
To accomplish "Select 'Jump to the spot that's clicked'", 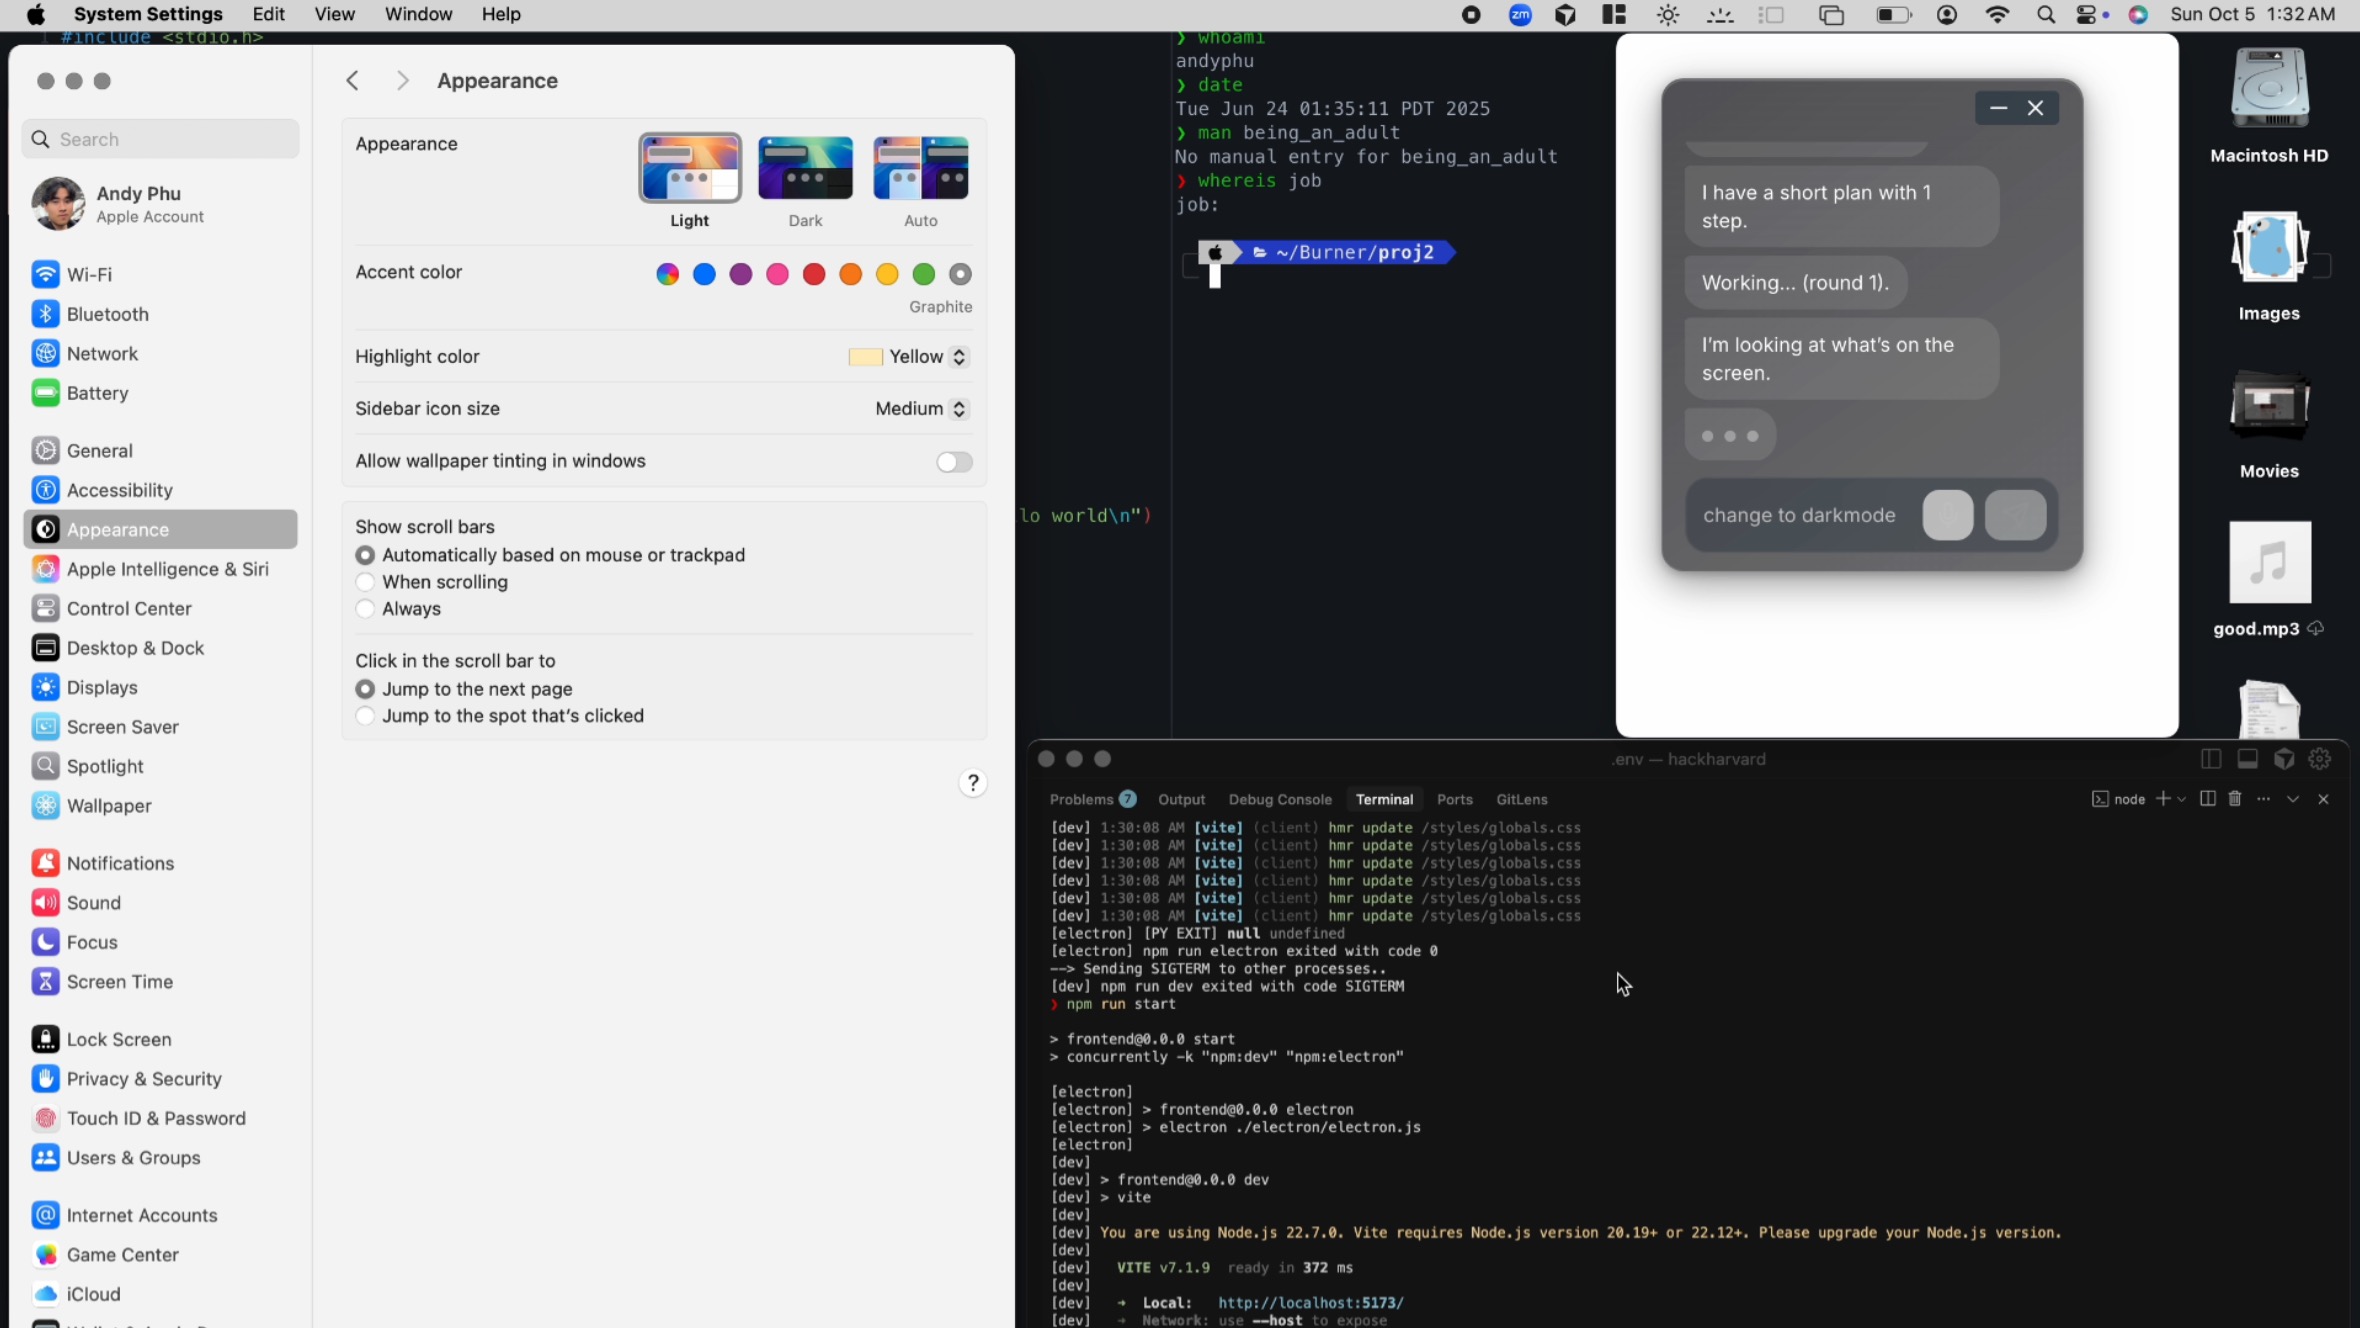I will (x=366, y=716).
